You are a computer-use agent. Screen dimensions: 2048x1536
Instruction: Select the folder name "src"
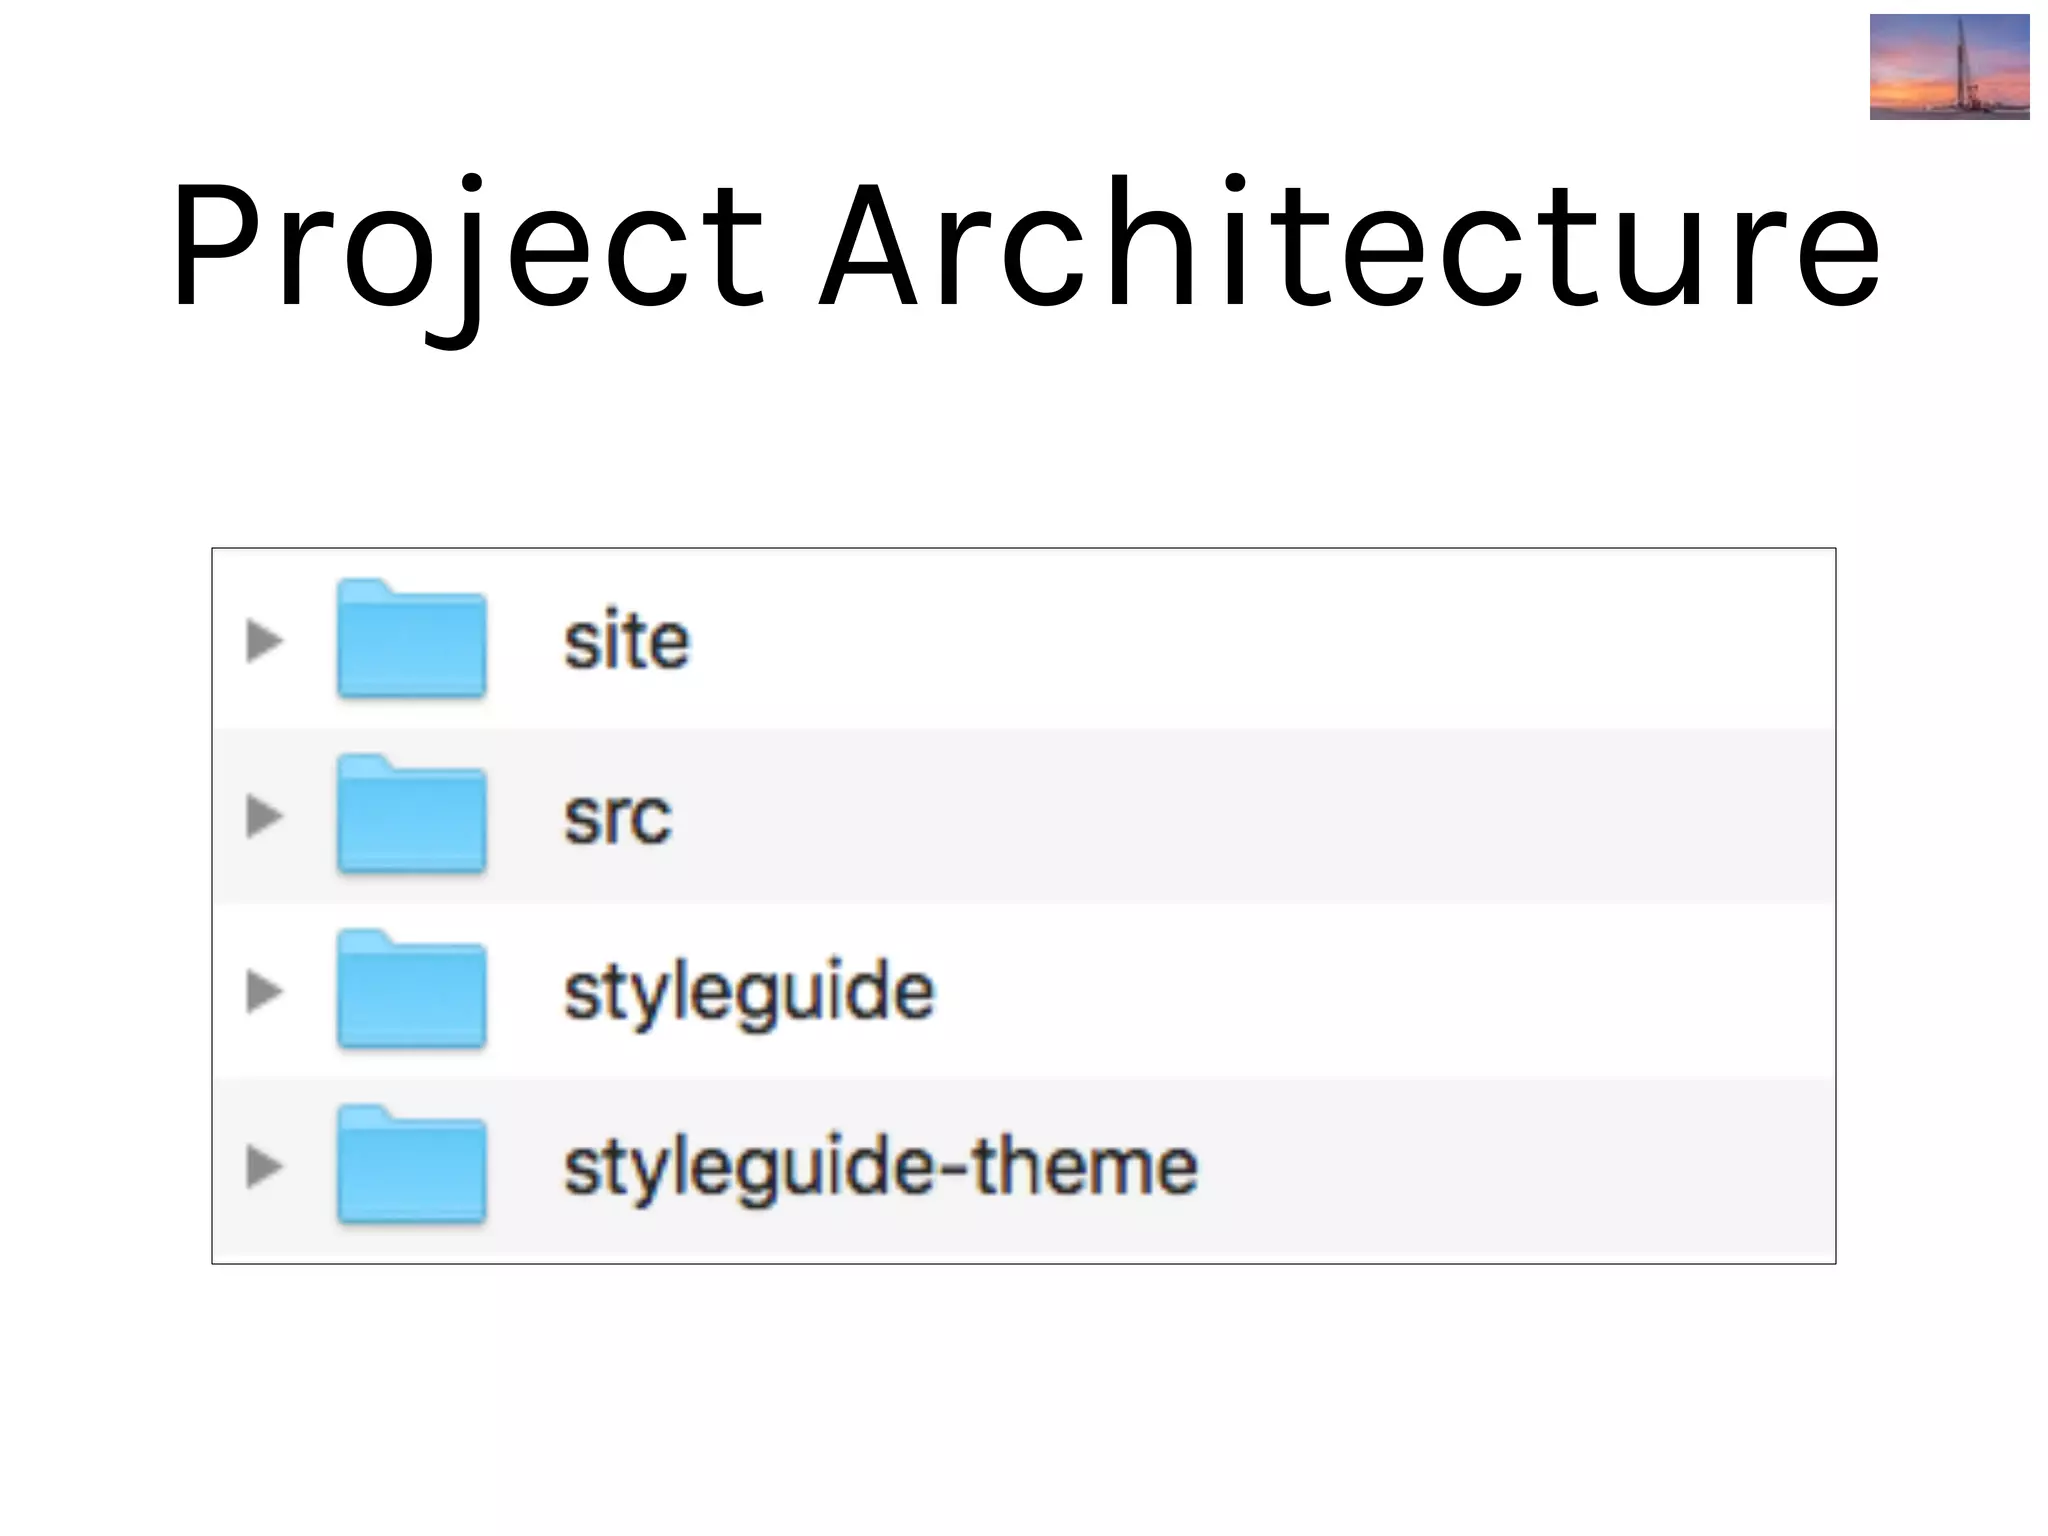click(617, 817)
